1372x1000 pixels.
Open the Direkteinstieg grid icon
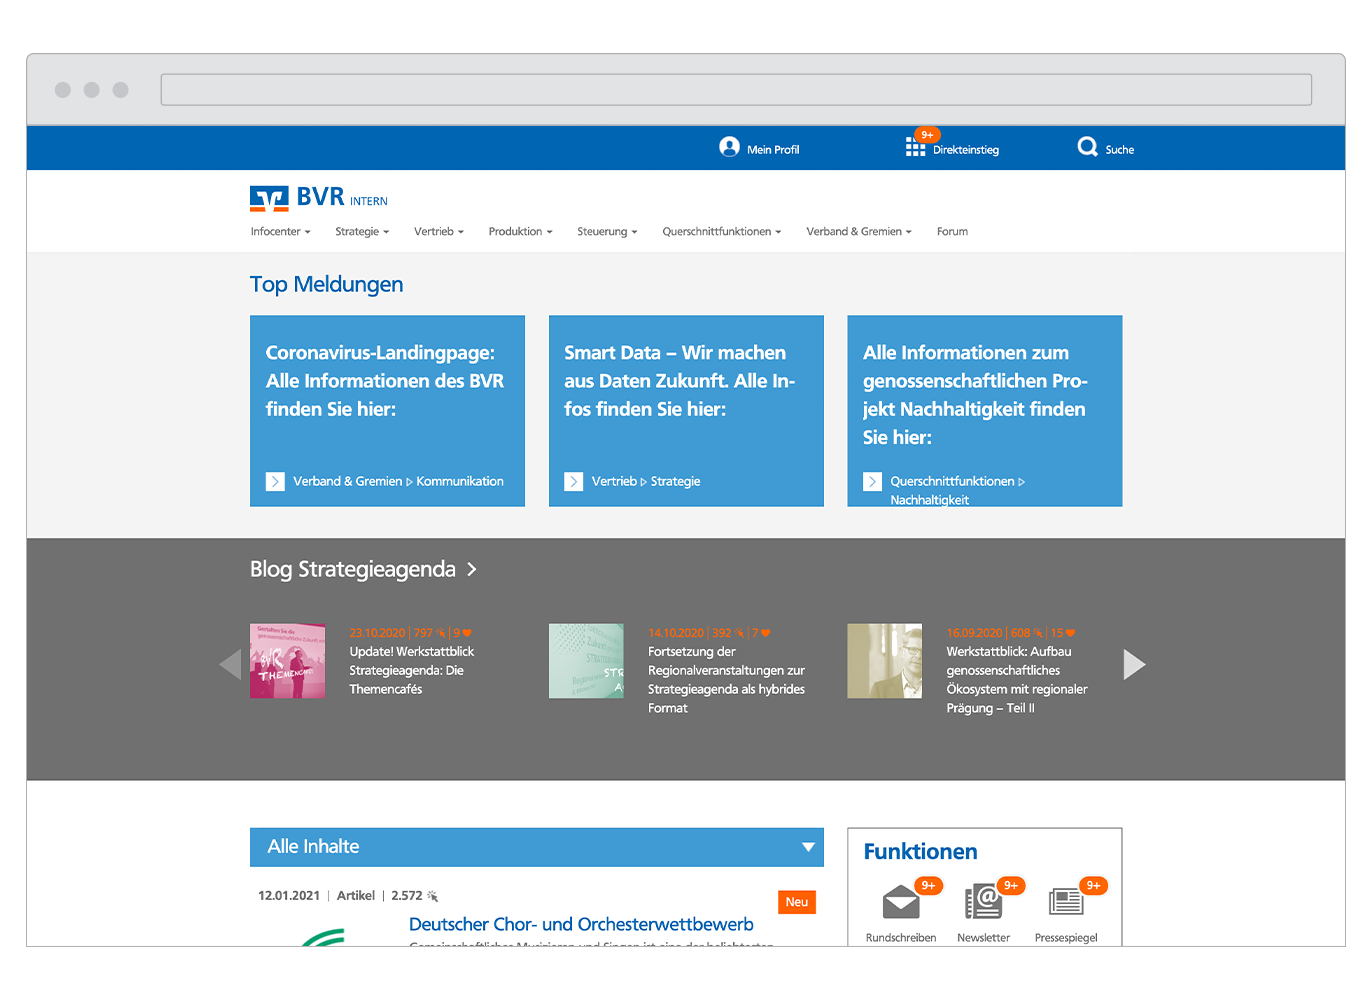click(x=915, y=148)
